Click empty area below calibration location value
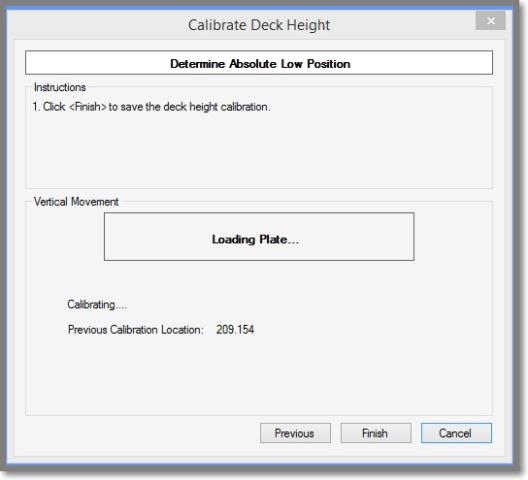Screen dimensions: 528x480 pos(259,374)
